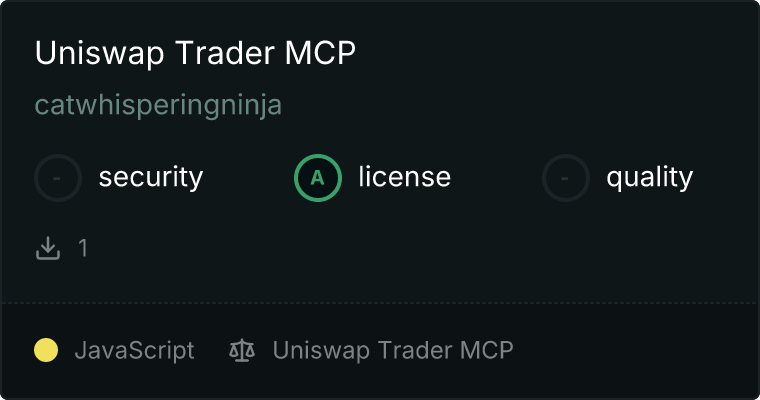
Task: Click the dashed divider line on card
Action: pyautogui.click(x=380, y=303)
